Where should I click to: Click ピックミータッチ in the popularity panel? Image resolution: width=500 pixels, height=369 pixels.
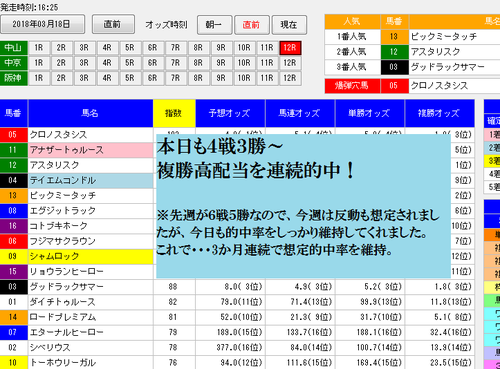455,37
